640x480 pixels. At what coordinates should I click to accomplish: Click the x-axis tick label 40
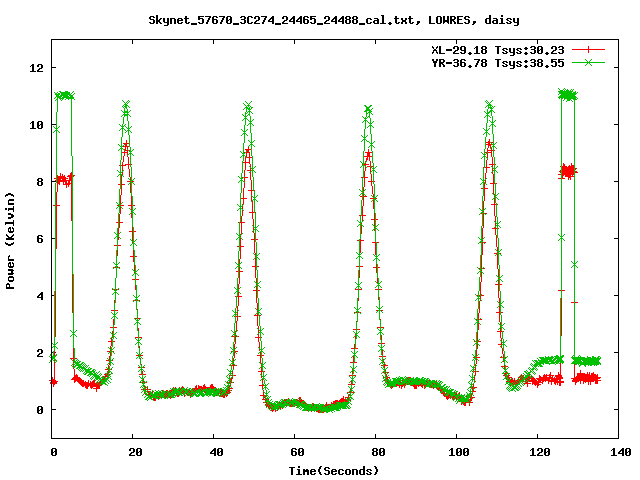[x=216, y=452]
